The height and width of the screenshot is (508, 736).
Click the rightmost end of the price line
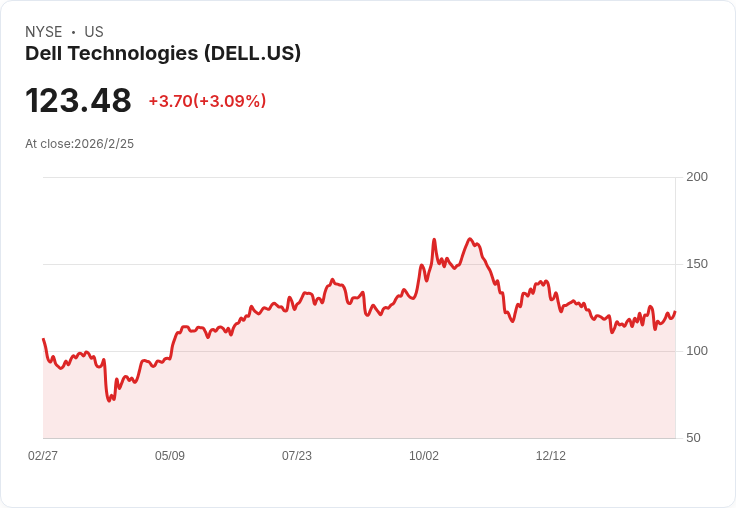(x=675, y=312)
